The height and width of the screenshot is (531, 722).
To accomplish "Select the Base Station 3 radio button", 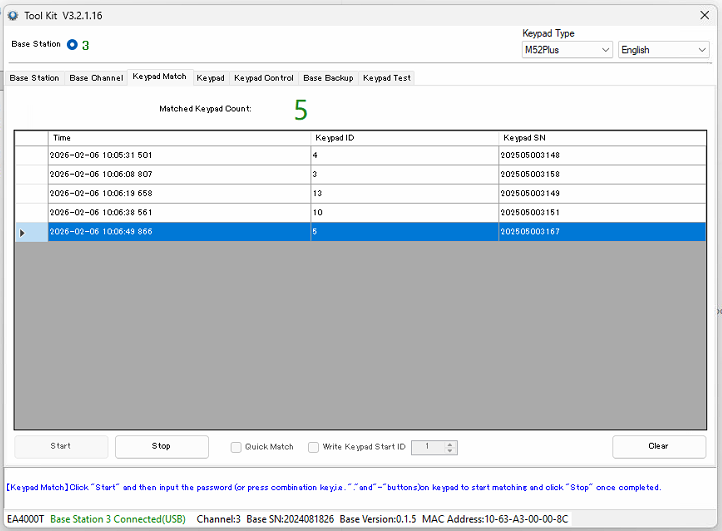I will (72, 45).
